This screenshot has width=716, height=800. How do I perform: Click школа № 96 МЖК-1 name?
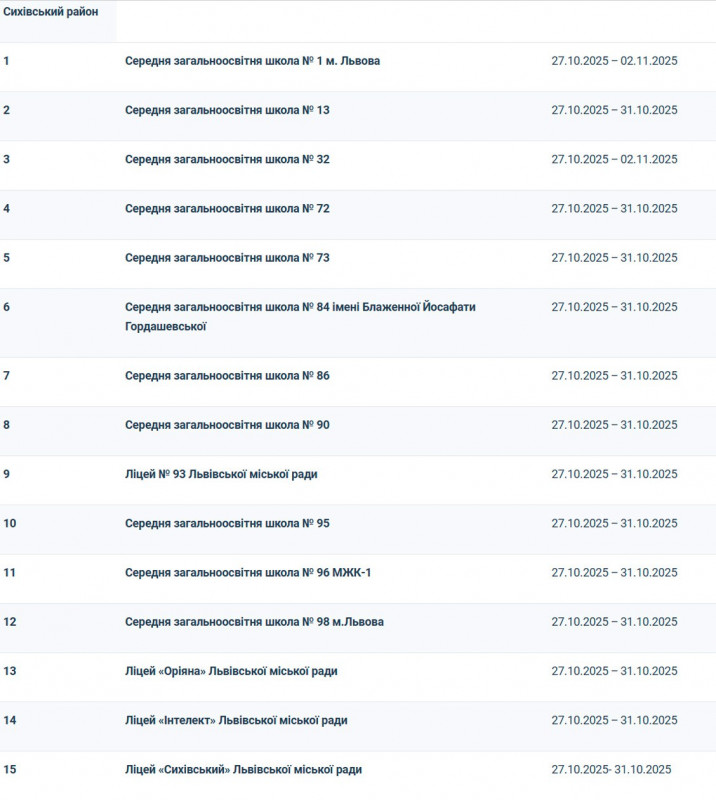248,573
